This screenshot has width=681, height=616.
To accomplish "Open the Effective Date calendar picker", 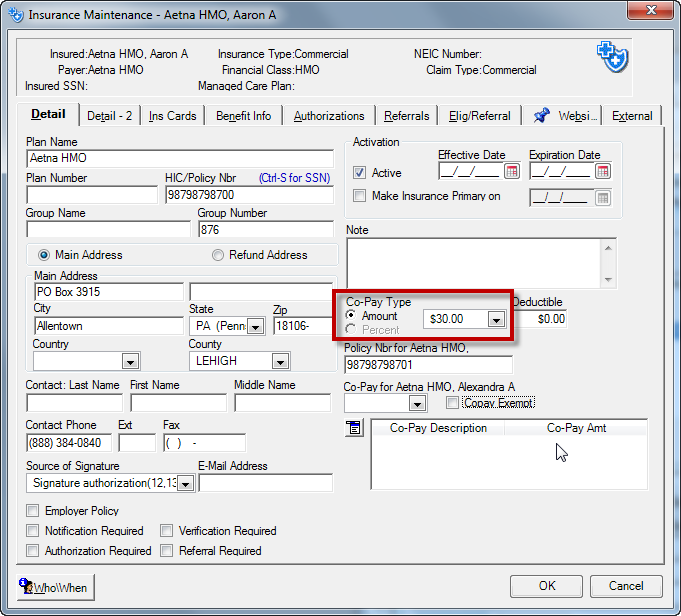I will click(x=512, y=172).
